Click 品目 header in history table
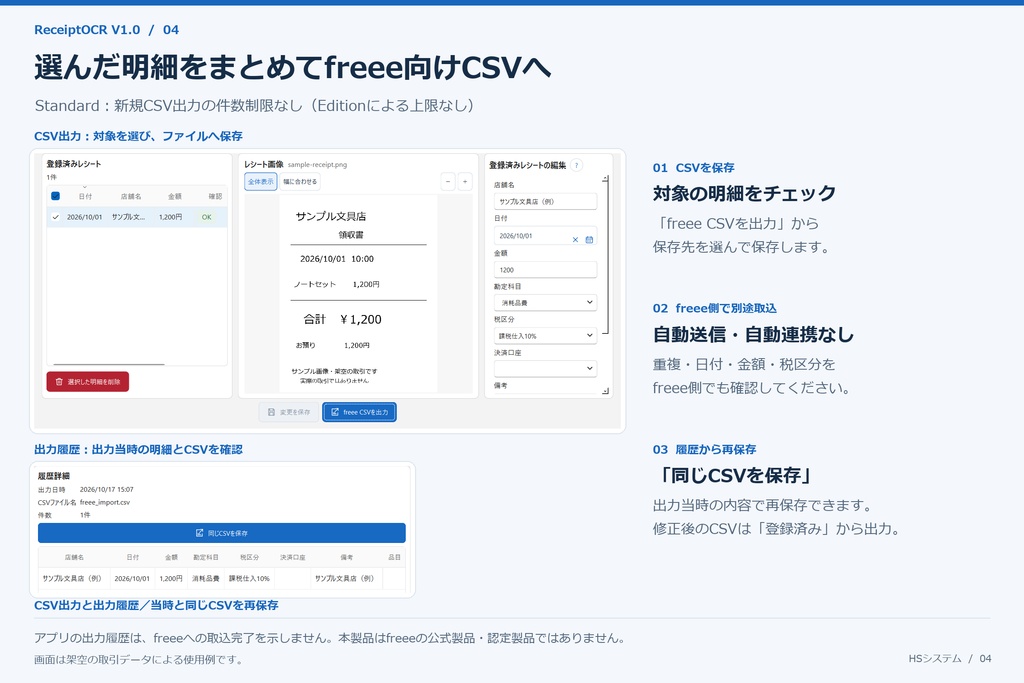The height and width of the screenshot is (683, 1024). (x=394, y=557)
